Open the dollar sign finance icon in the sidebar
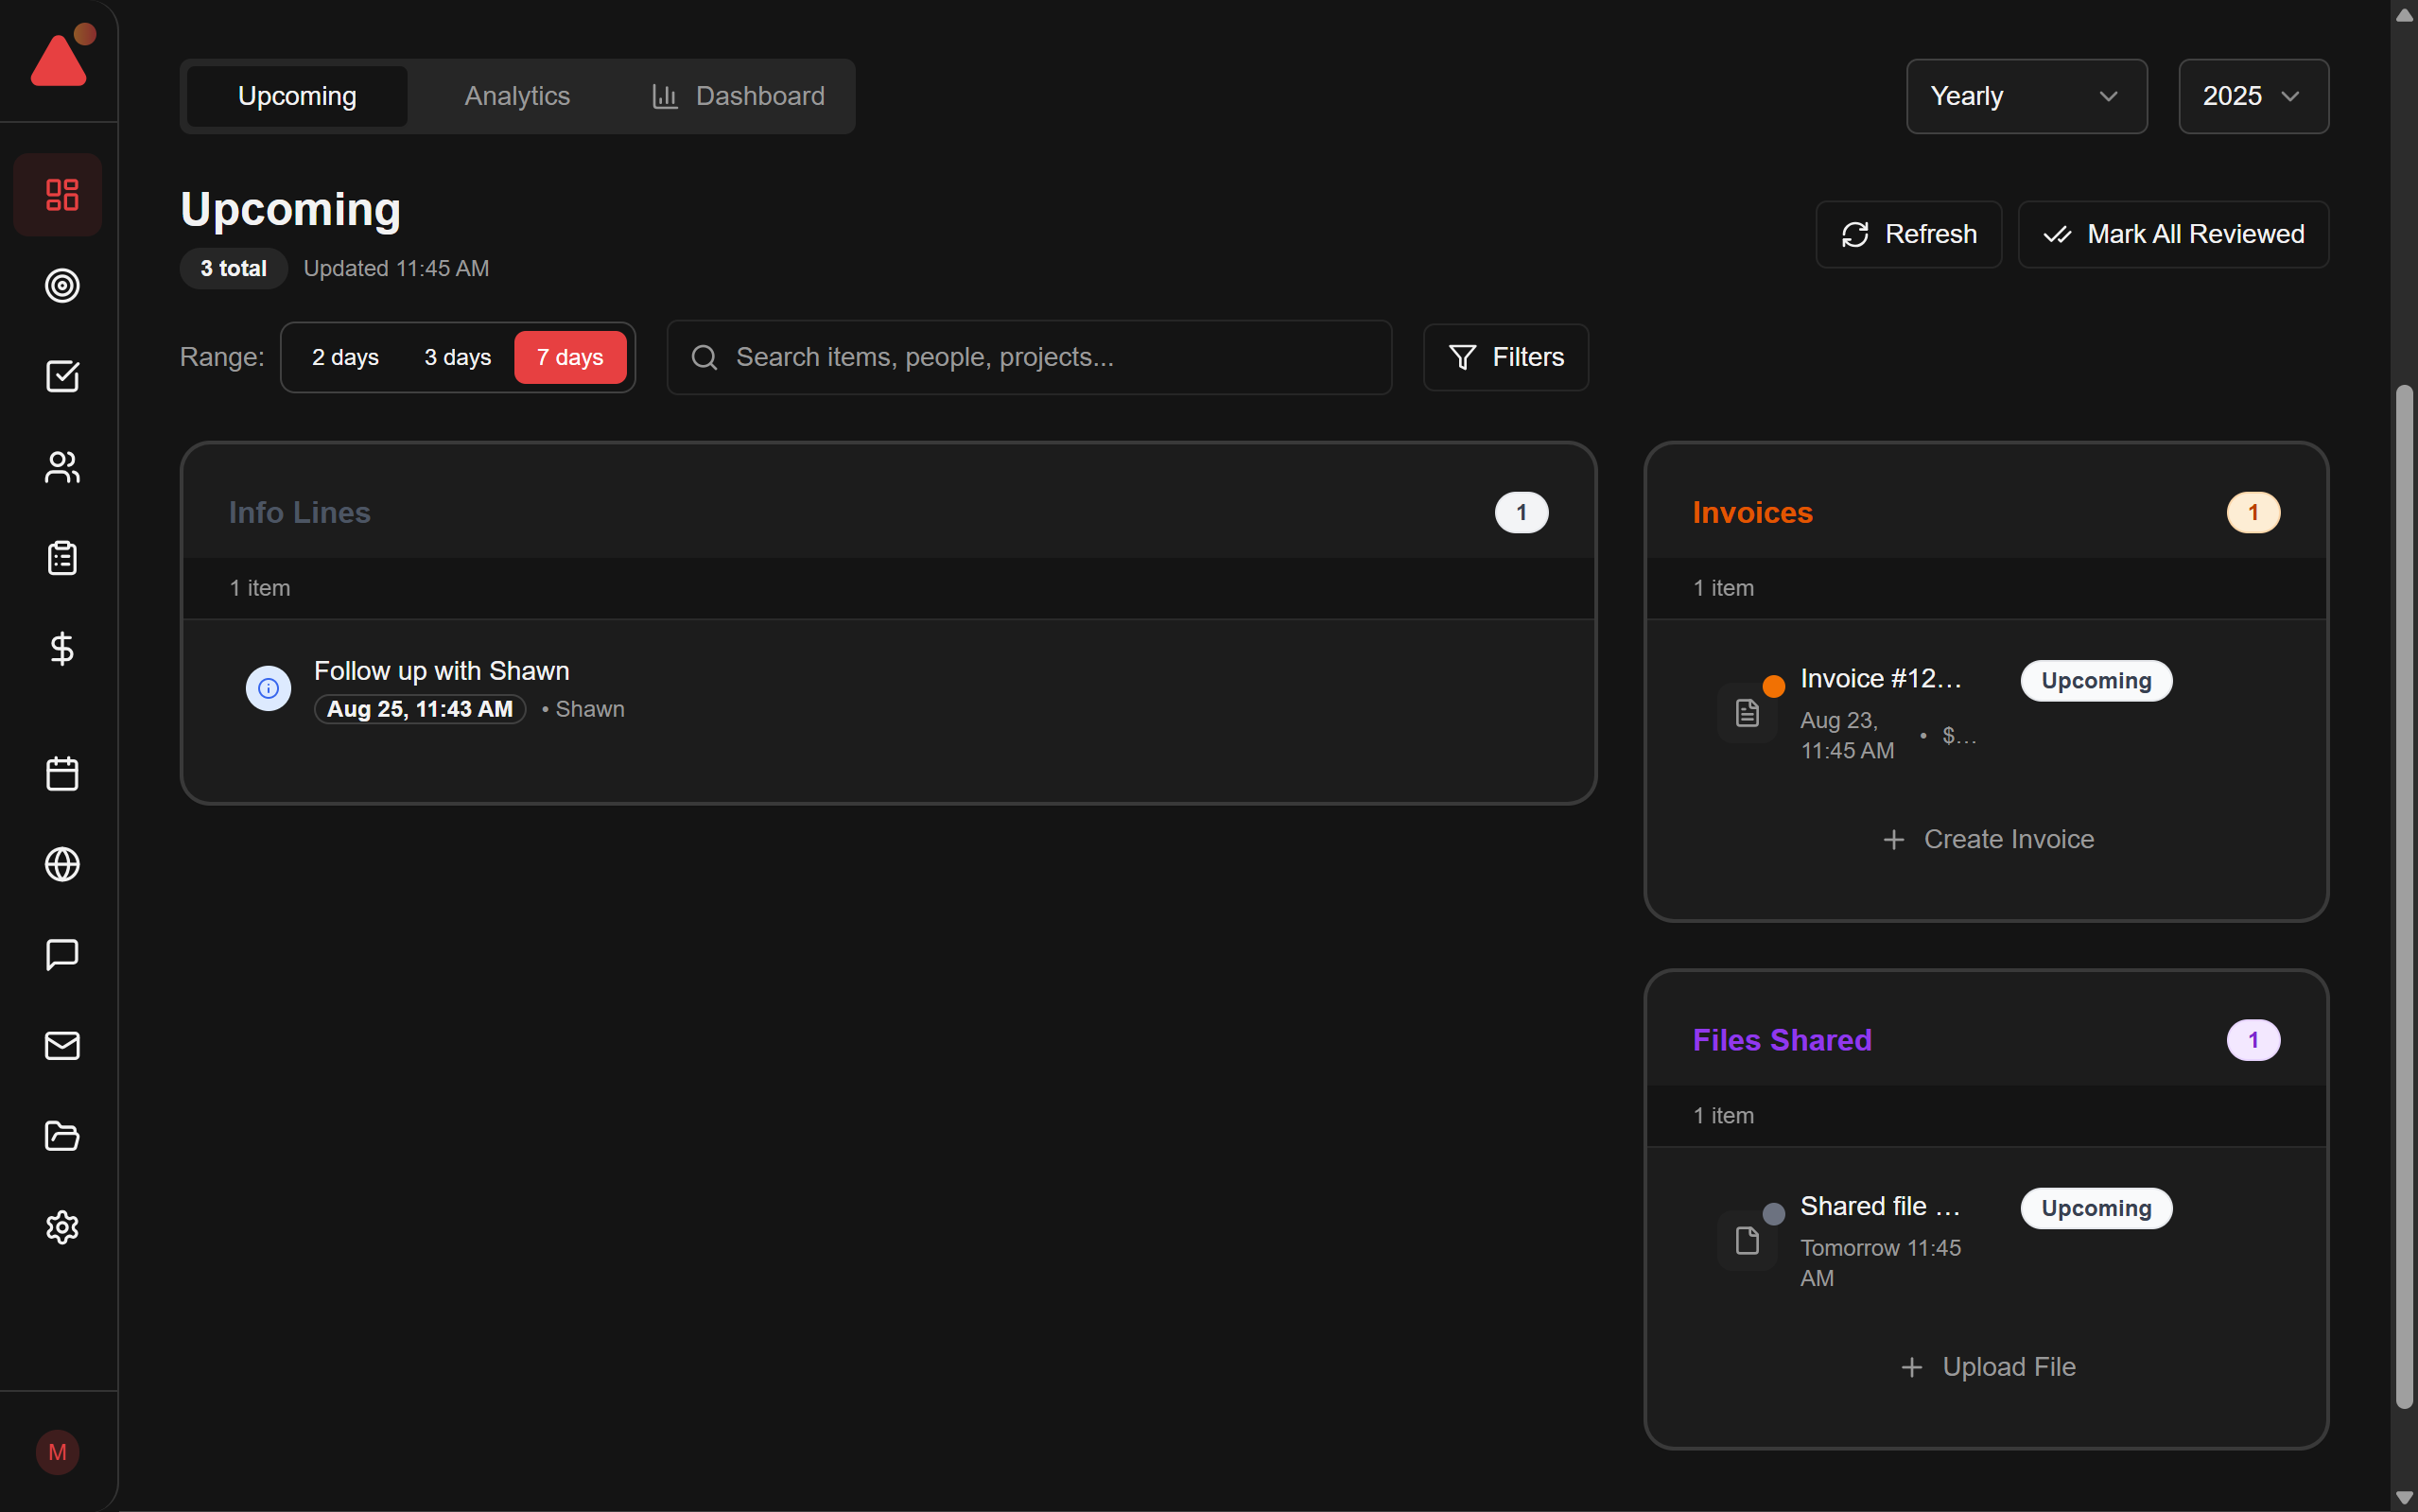 pyautogui.click(x=62, y=648)
